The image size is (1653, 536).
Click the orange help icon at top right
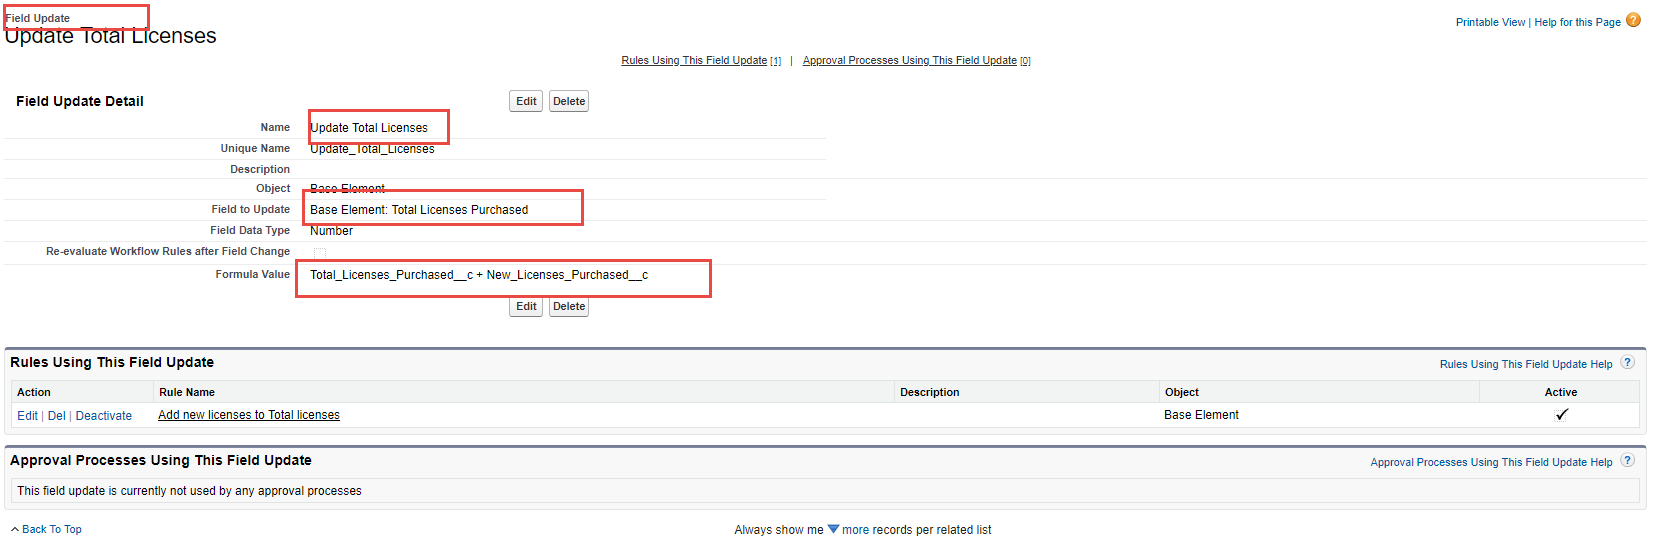(x=1633, y=20)
